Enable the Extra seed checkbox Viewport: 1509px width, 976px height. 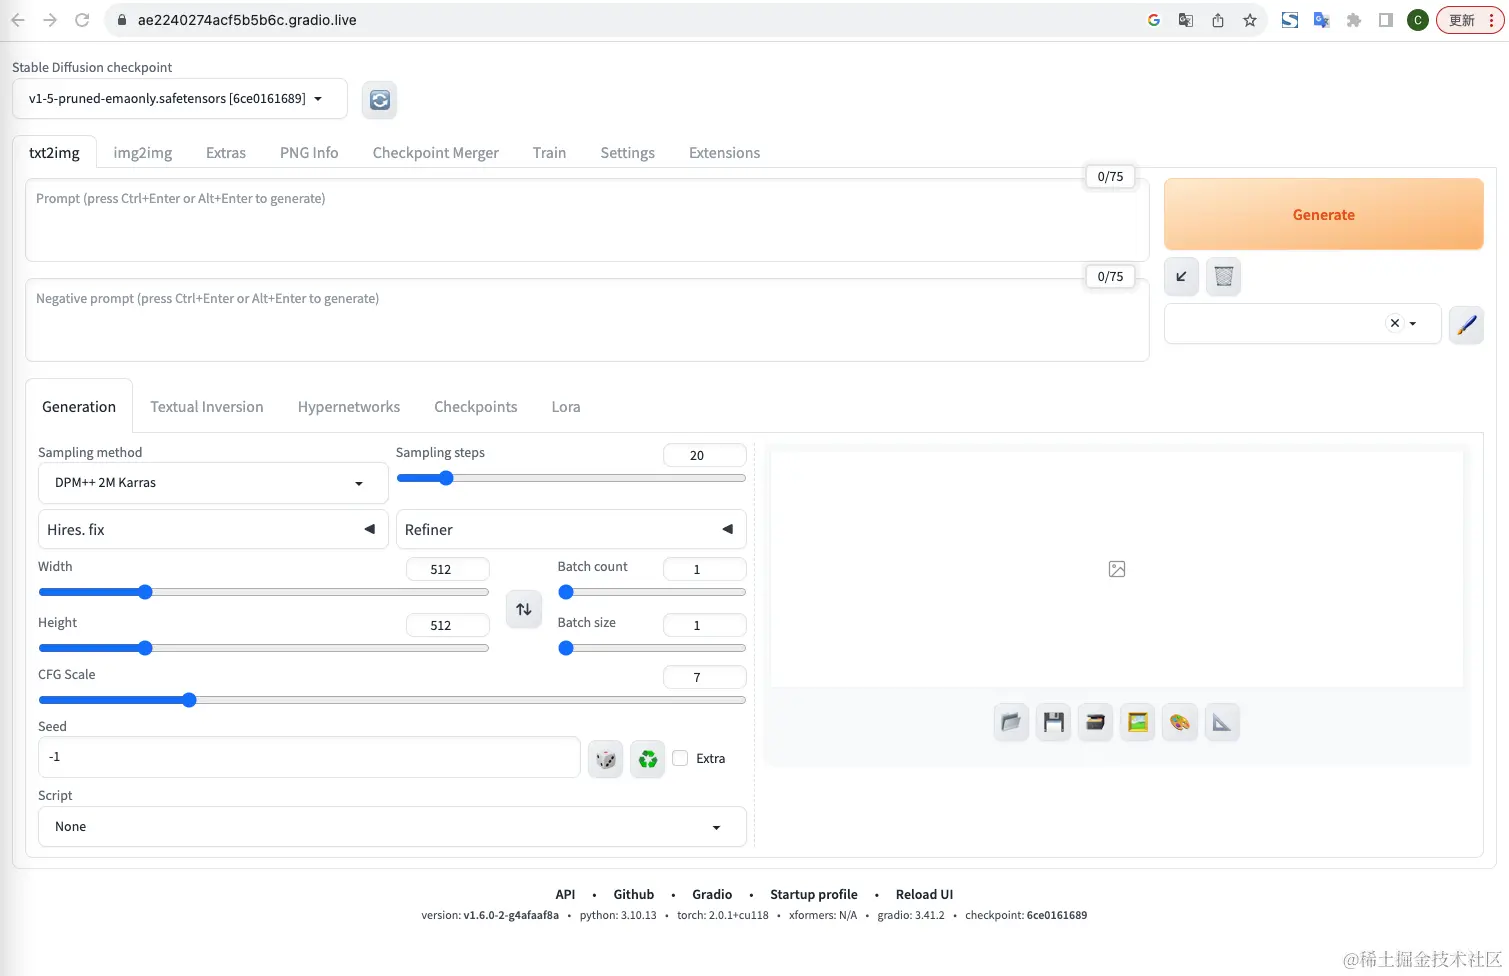[x=680, y=758]
